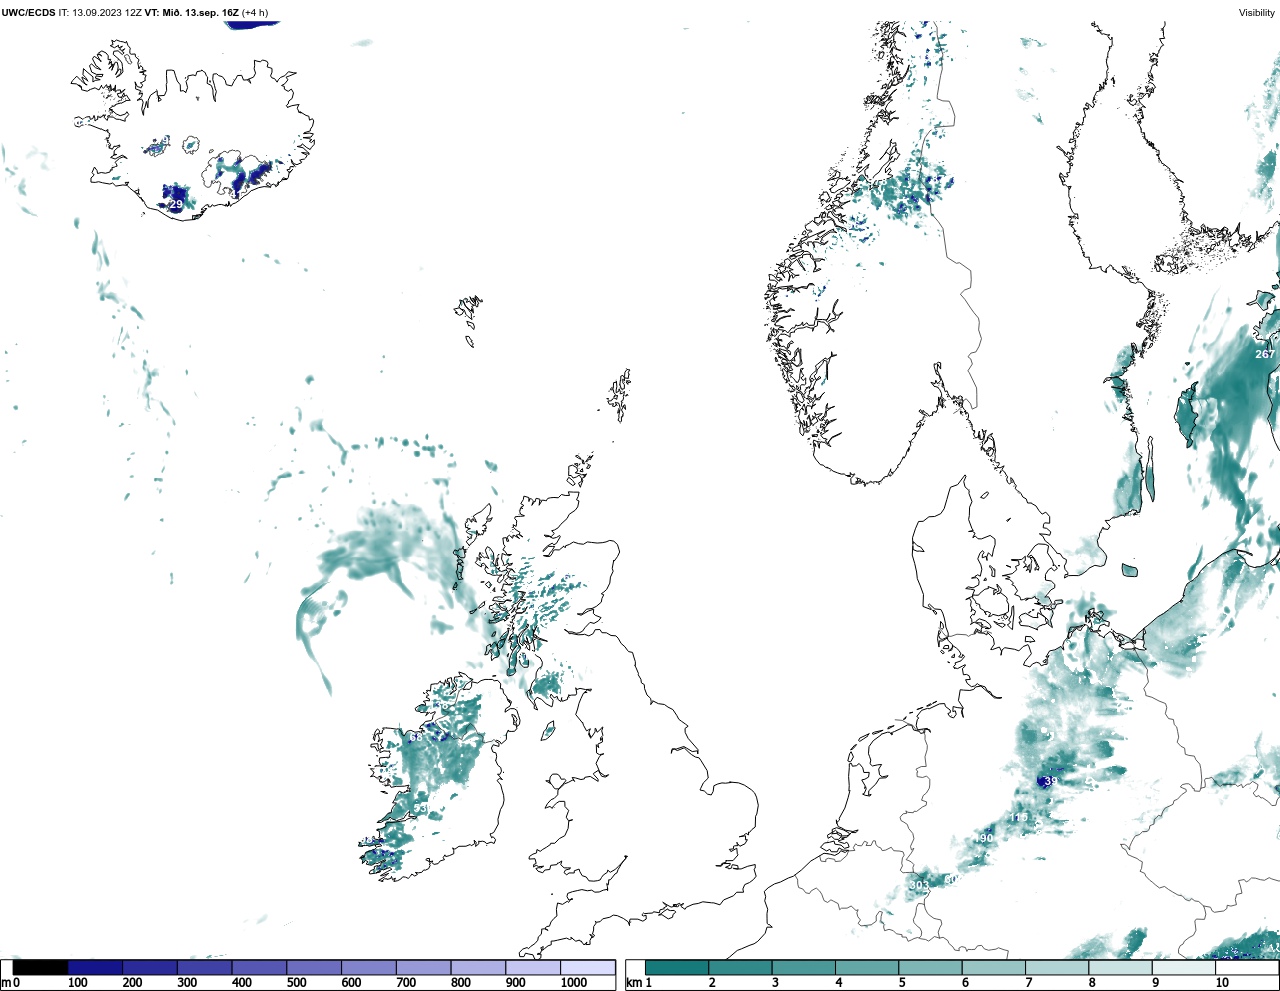Click the 'Visibility' title label
Image resolution: width=1280 pixels, height=991 pixels.
(x=1257, y=13)
